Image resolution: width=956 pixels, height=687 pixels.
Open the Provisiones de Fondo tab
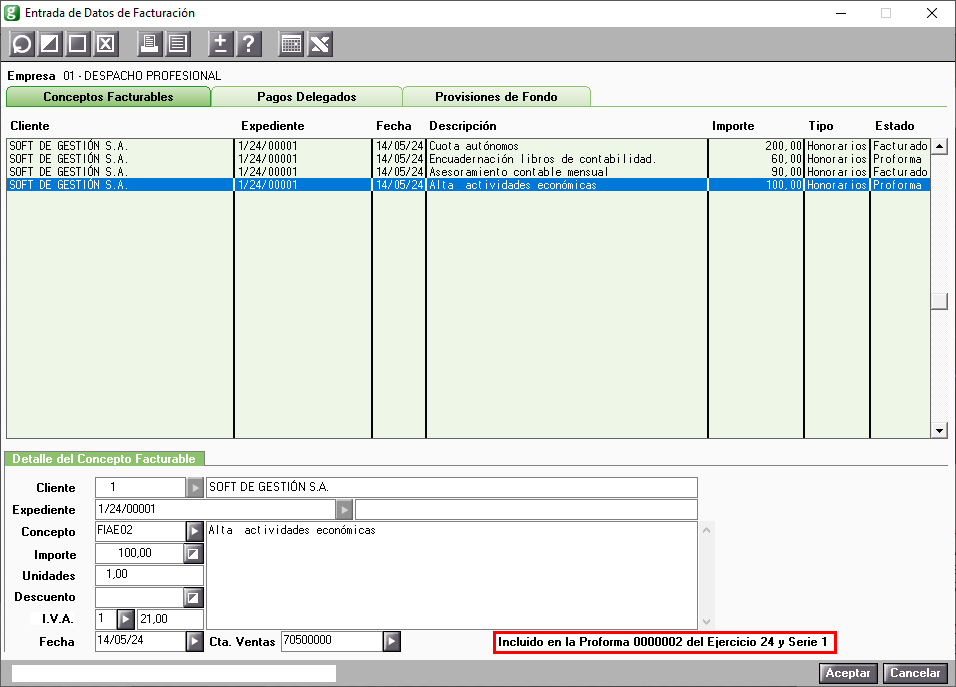tap(496, 97)
